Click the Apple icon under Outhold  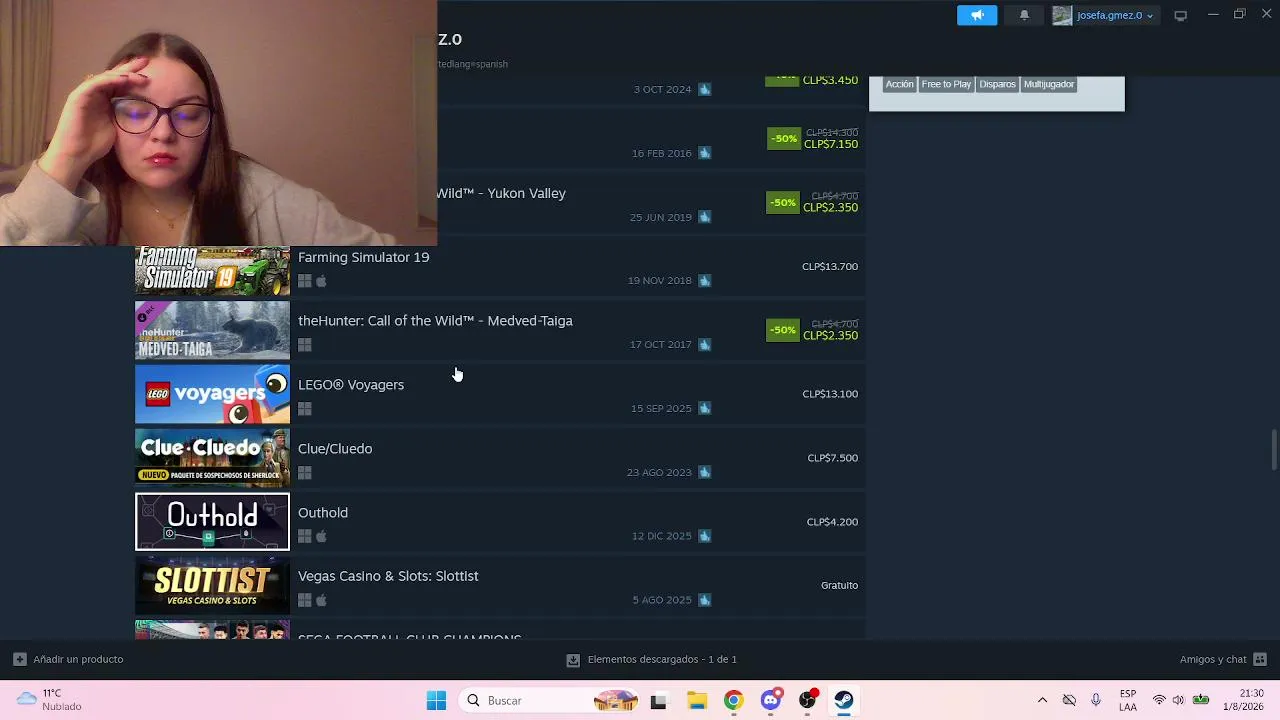[321, 537]
